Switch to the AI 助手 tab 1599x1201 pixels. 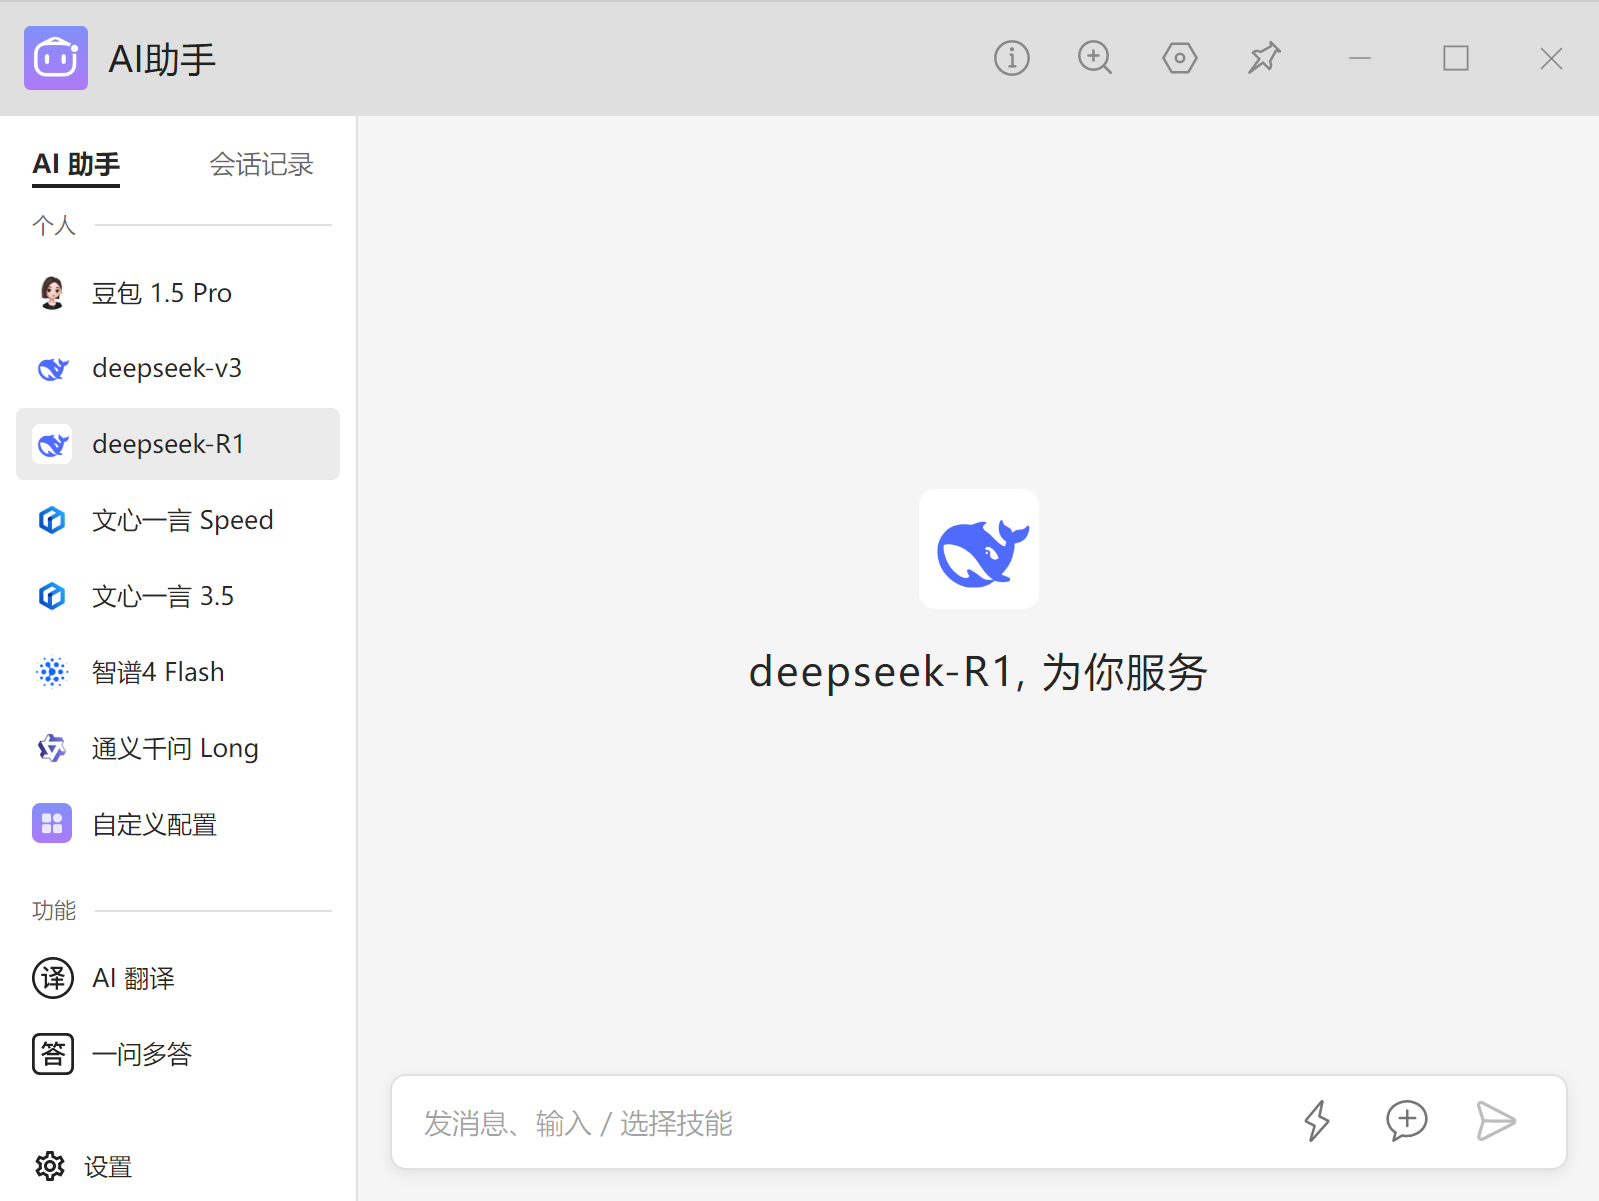76,165
